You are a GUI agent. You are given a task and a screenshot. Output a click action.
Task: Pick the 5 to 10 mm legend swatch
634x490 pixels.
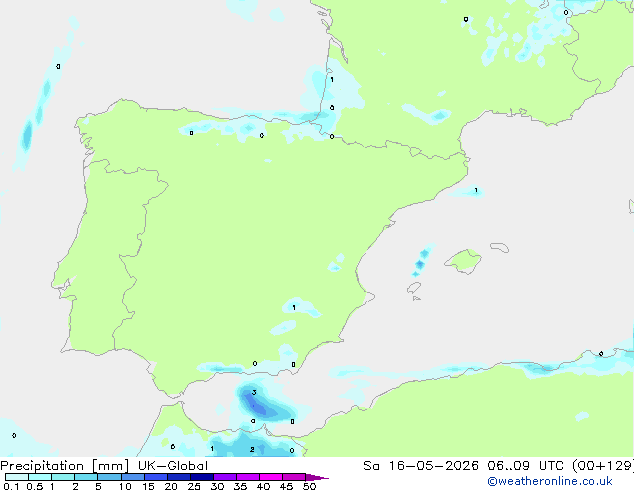pyautogui.click(x=109, y=477)
